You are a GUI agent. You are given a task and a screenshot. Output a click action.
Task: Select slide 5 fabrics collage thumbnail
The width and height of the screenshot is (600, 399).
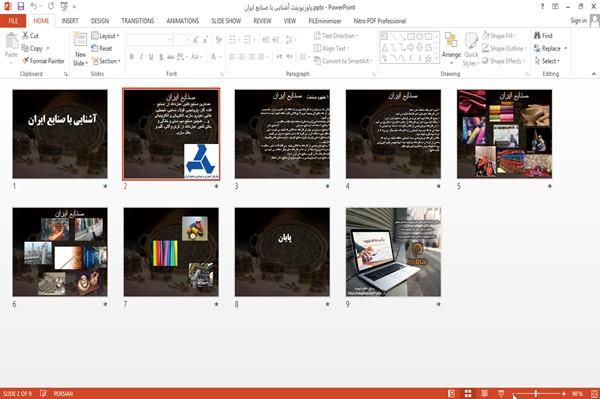click(x=504, y=134)
